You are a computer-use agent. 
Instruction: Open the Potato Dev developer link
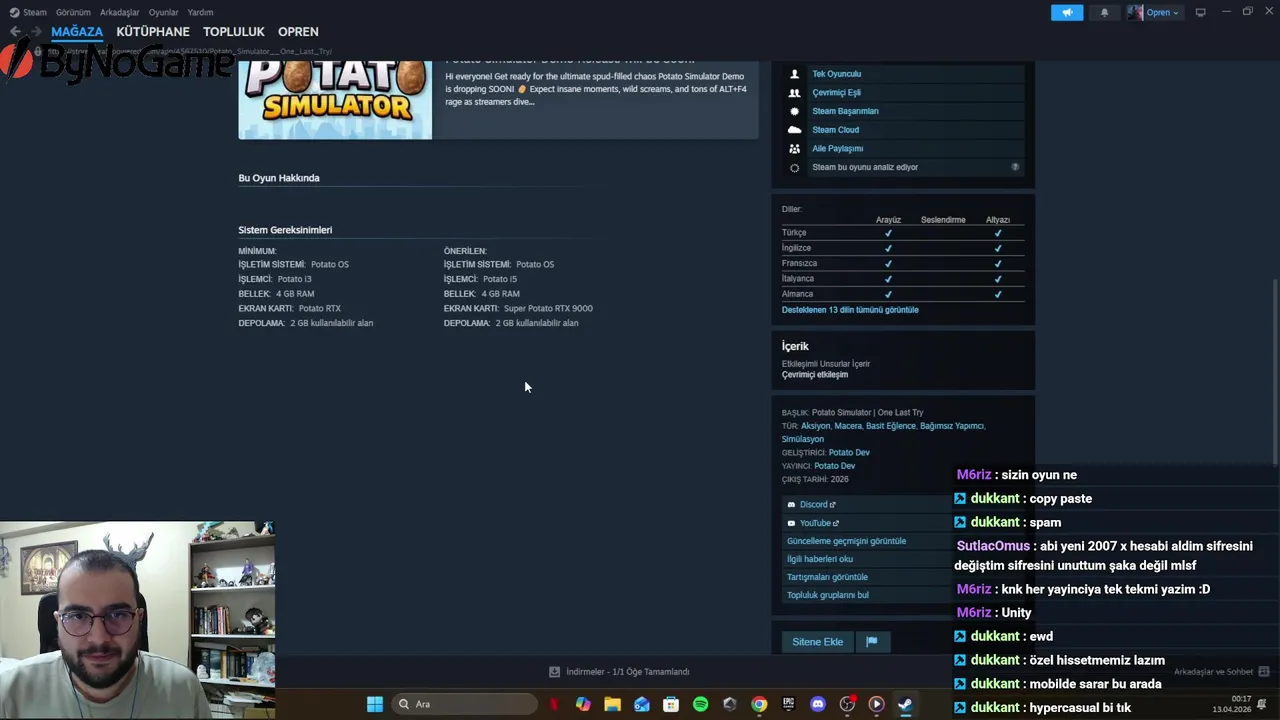[849, 453]
